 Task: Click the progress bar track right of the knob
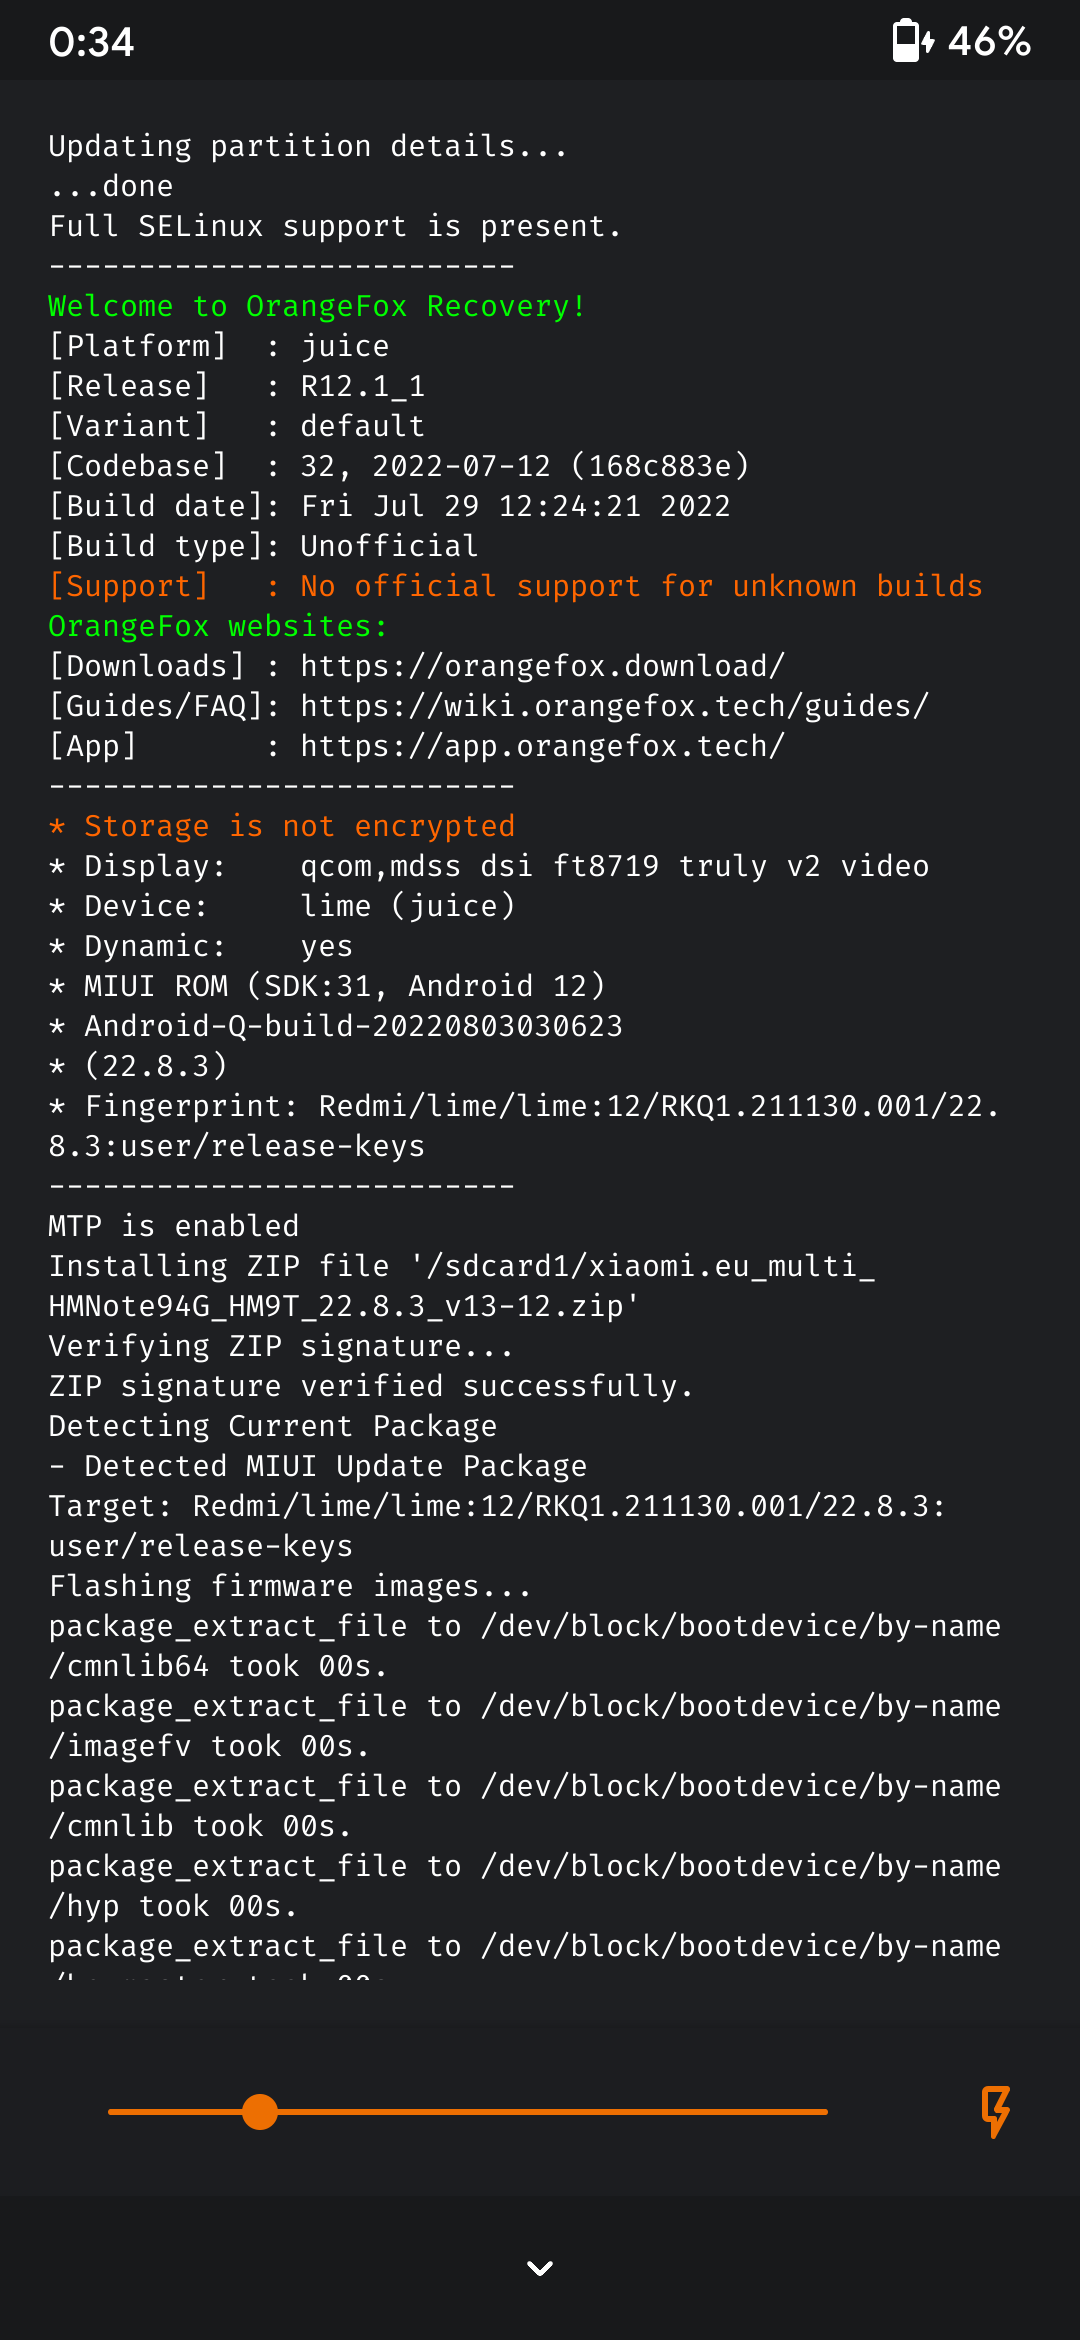pyautogui.click(x=553, y=2112)
